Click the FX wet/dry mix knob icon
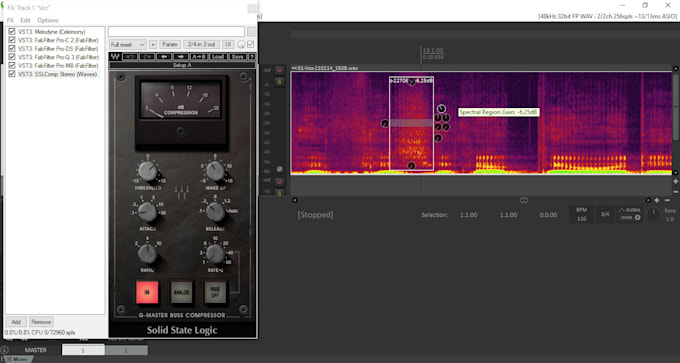 point(241,44)
